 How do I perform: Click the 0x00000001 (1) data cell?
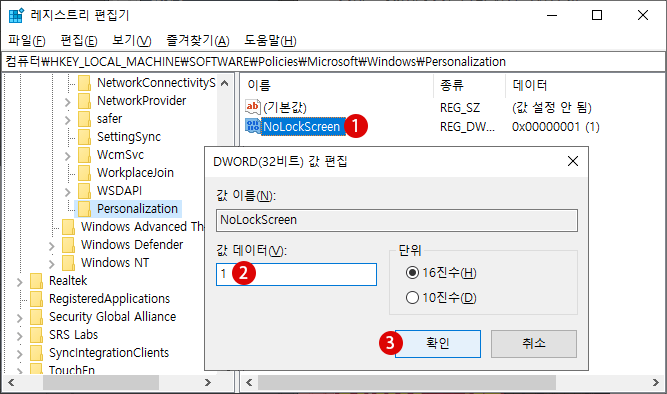pyautogui.click(x=556, y=127)
